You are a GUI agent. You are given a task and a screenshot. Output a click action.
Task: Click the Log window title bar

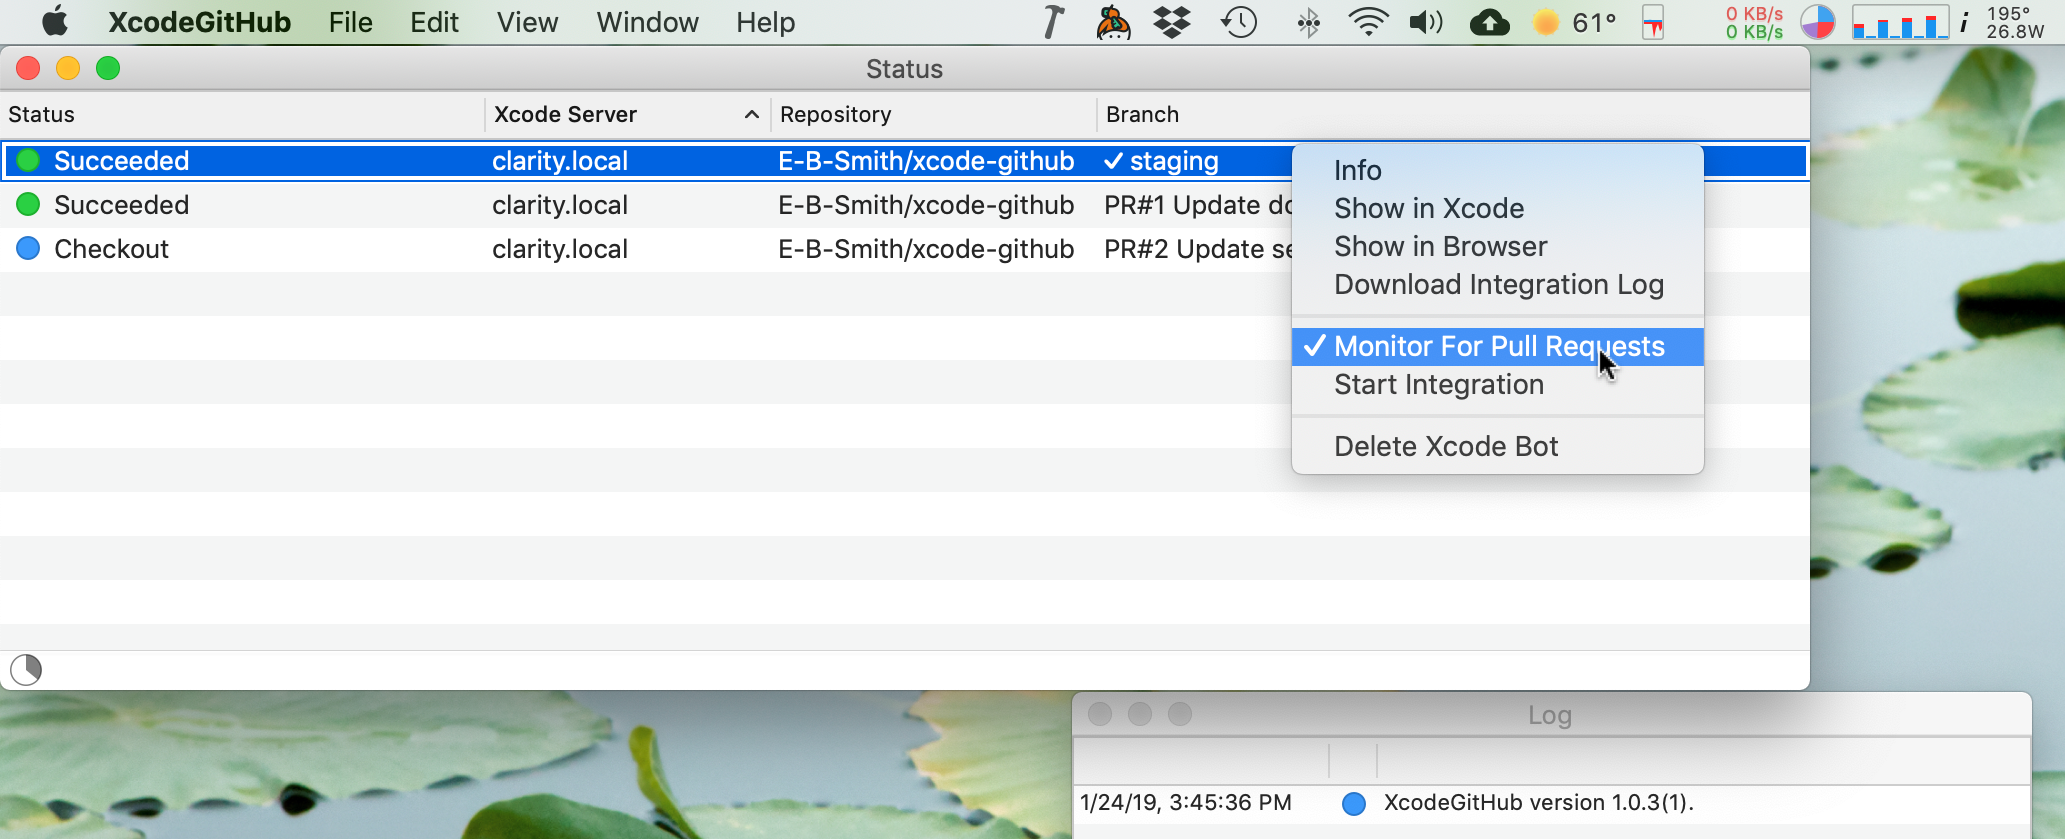coord(1552,714)
